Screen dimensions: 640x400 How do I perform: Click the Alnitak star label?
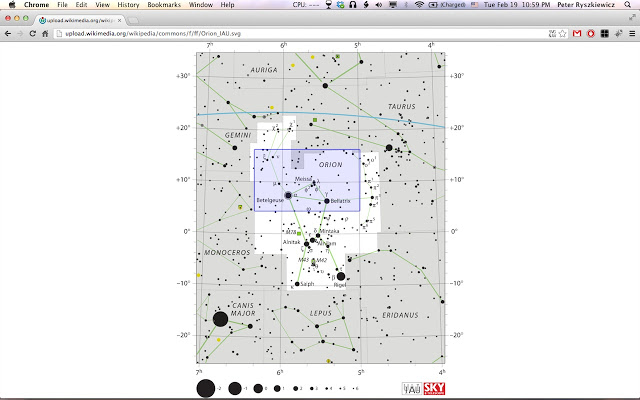point(291,242)
